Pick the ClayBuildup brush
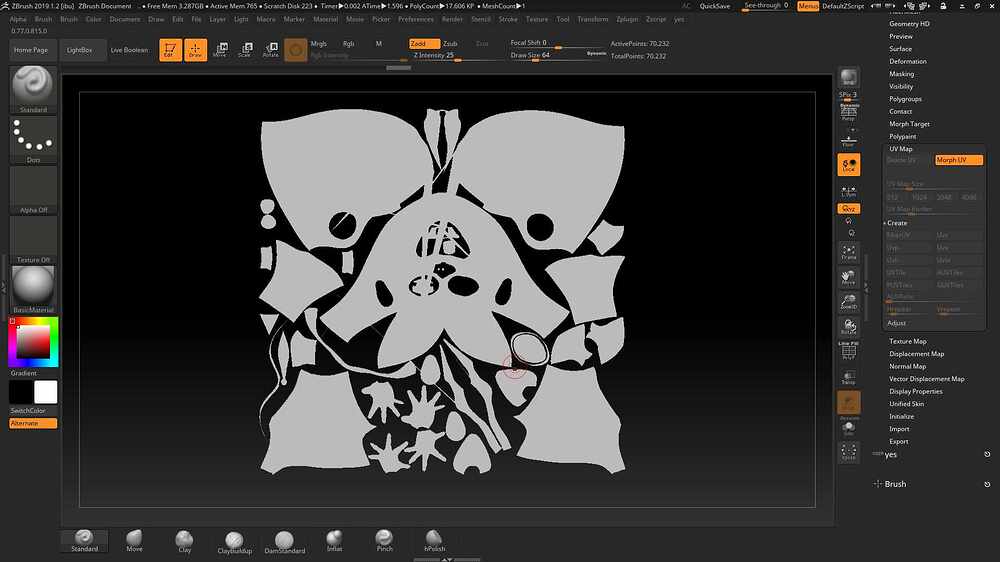 coord(234,542)
